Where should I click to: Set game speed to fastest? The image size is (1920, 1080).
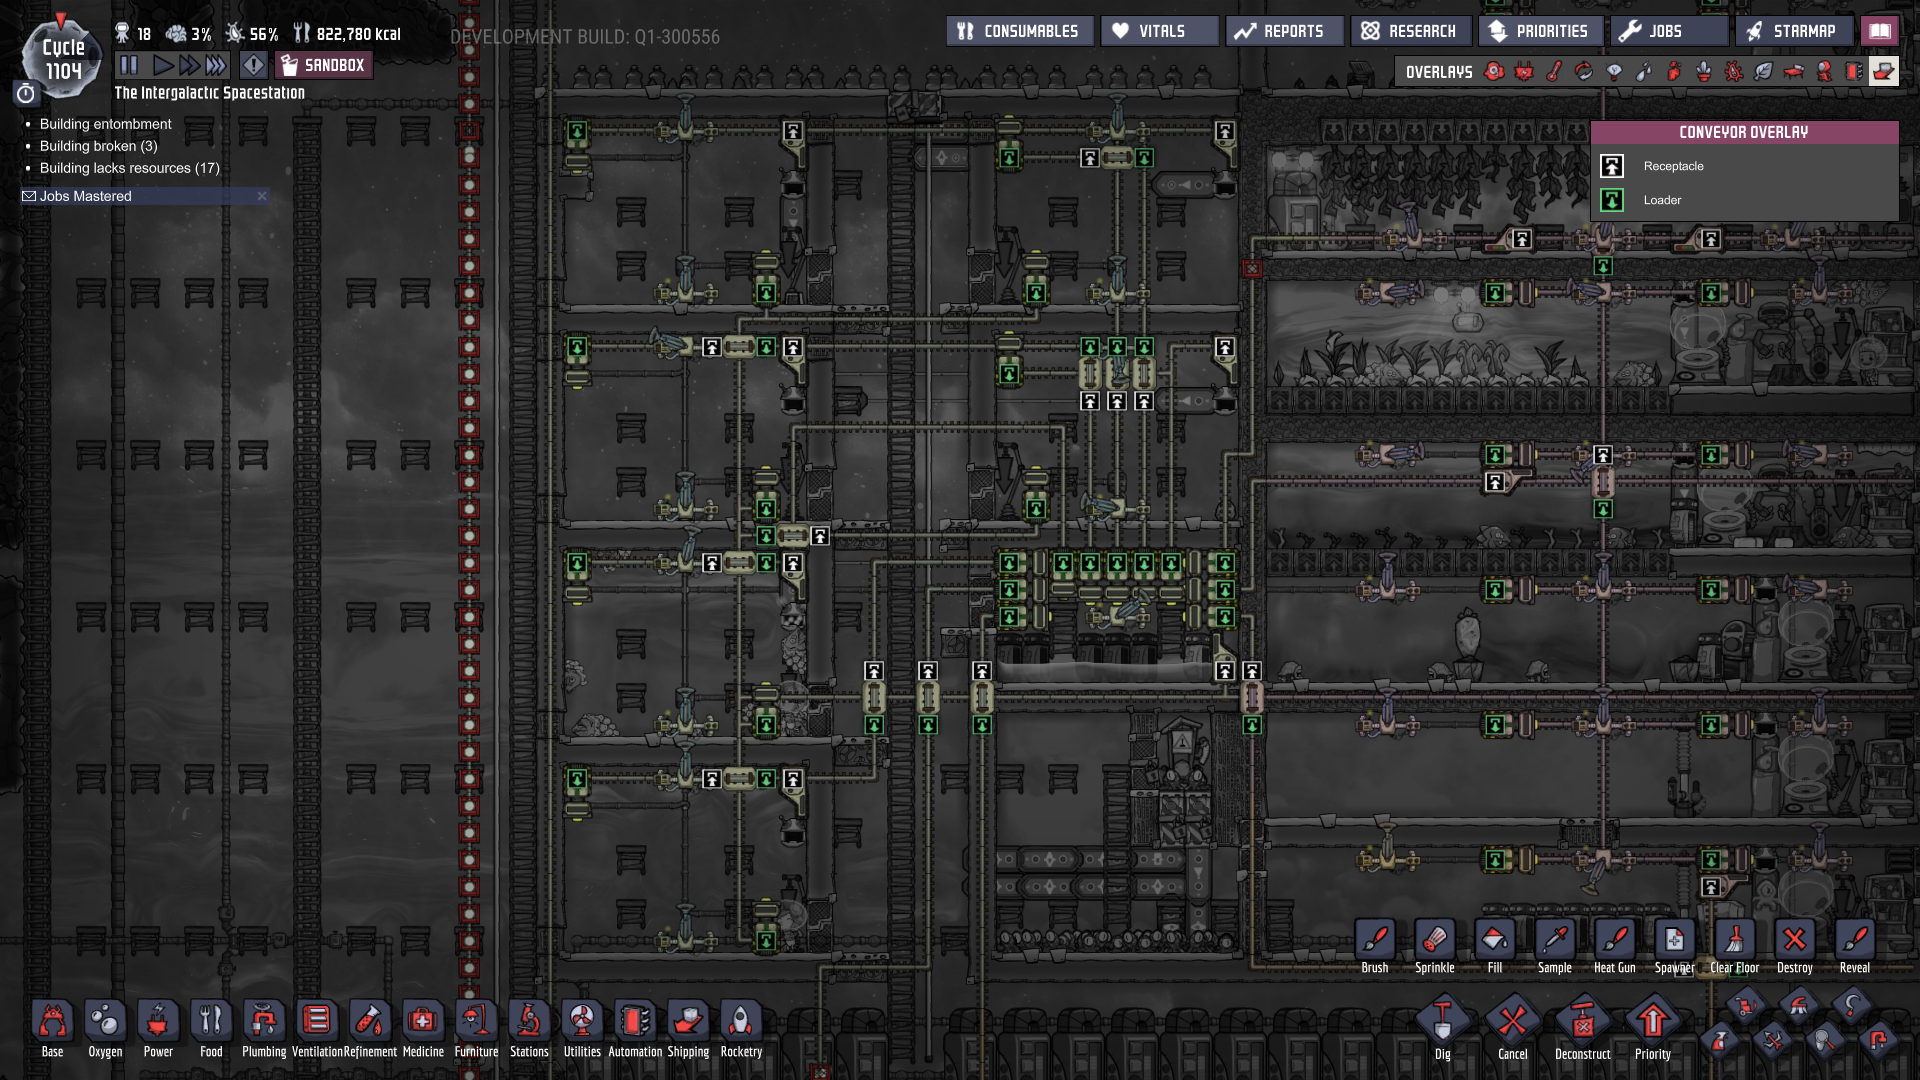[x=216, y=66]
